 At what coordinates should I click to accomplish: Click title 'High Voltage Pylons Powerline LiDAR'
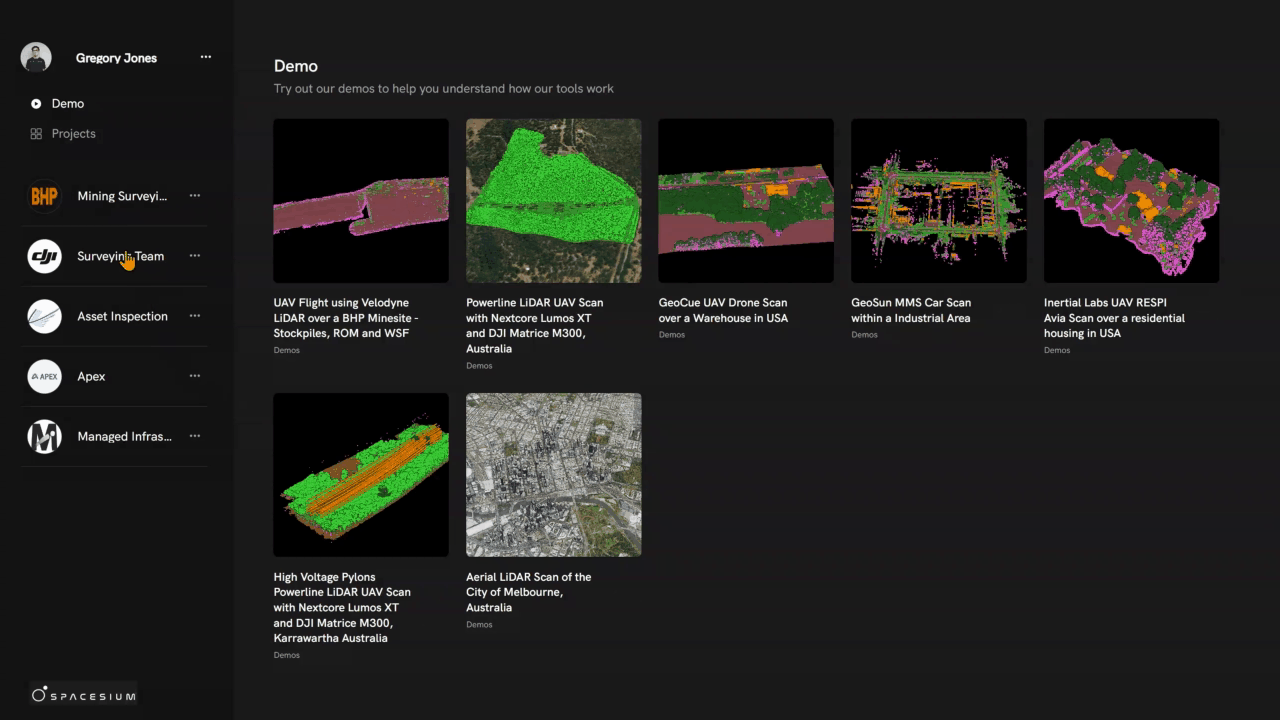click(342, 607)
